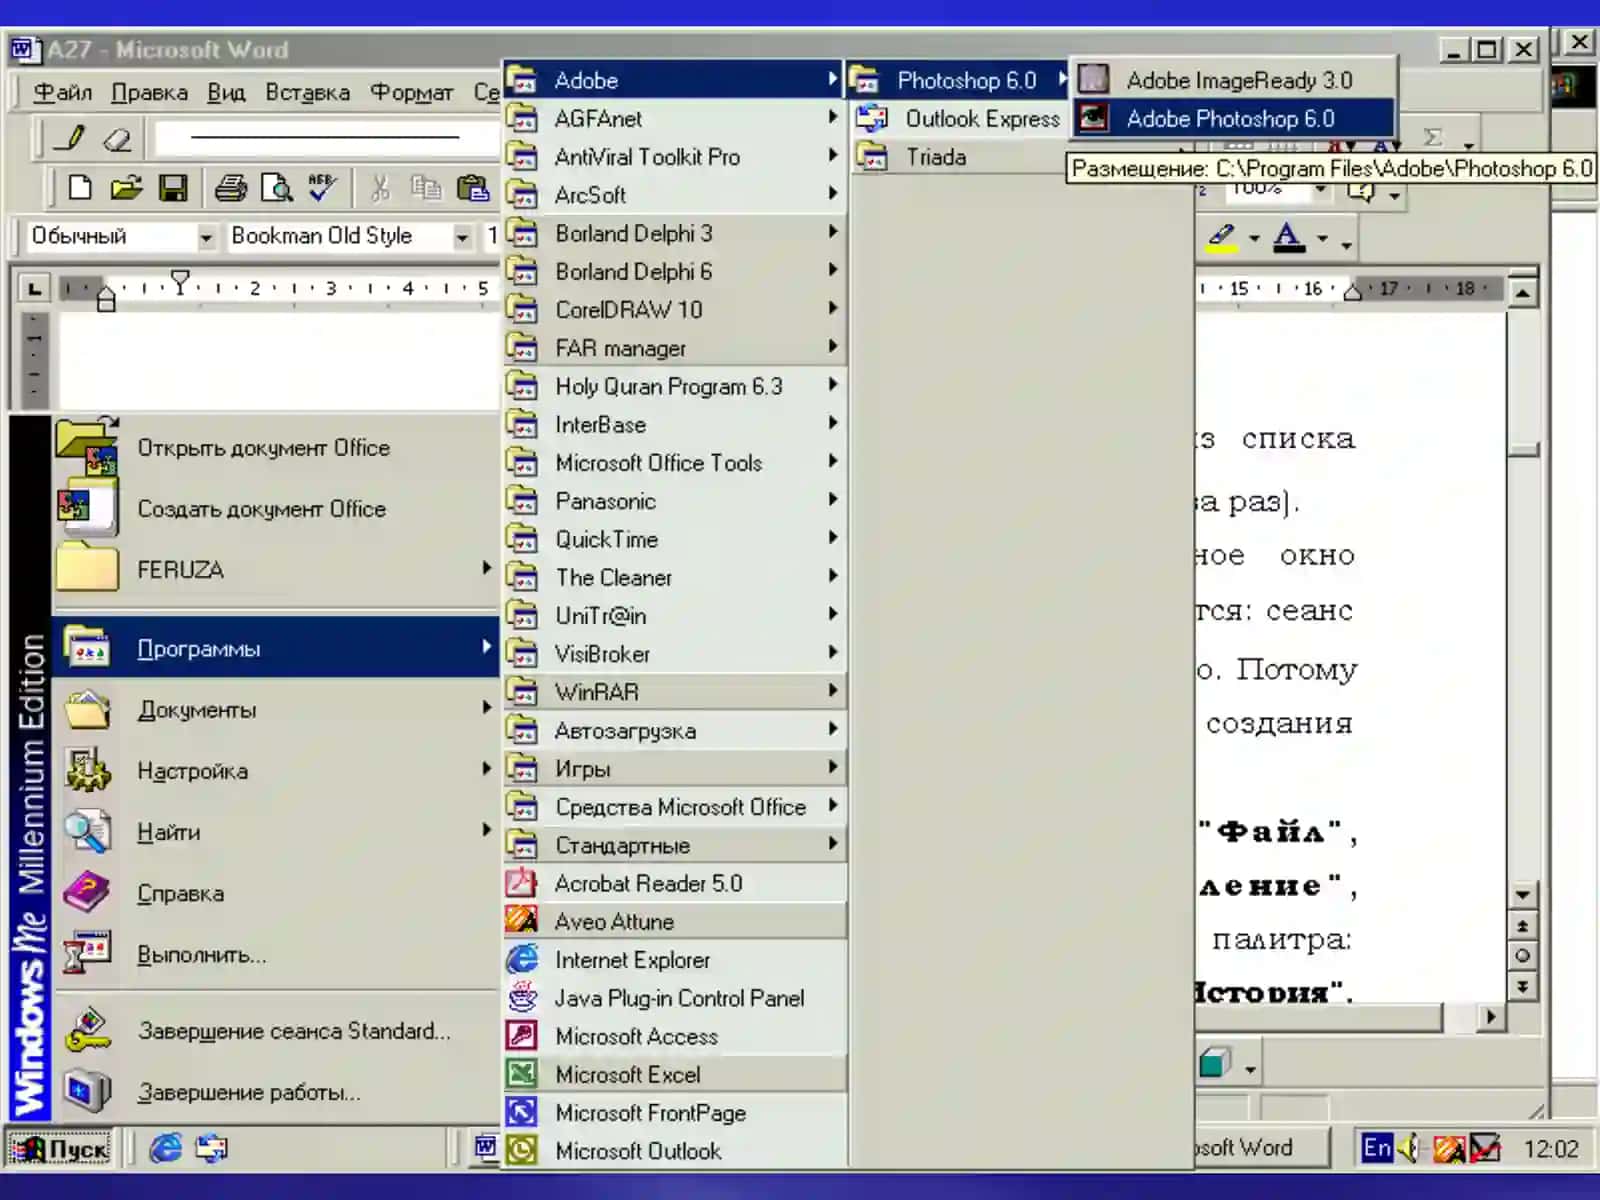Select Справка in the Start menu

click(x=277, y=893)
